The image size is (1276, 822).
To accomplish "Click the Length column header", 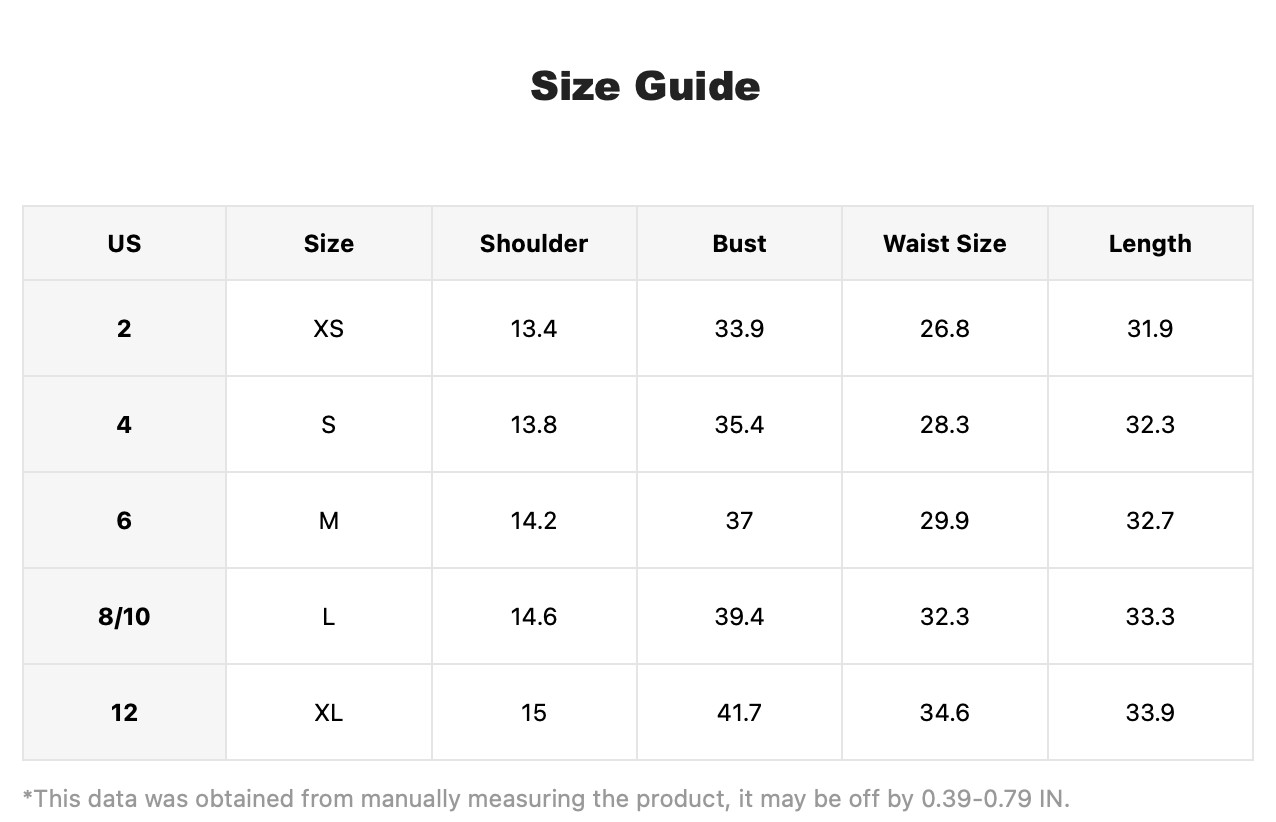I will (1150, 243).
